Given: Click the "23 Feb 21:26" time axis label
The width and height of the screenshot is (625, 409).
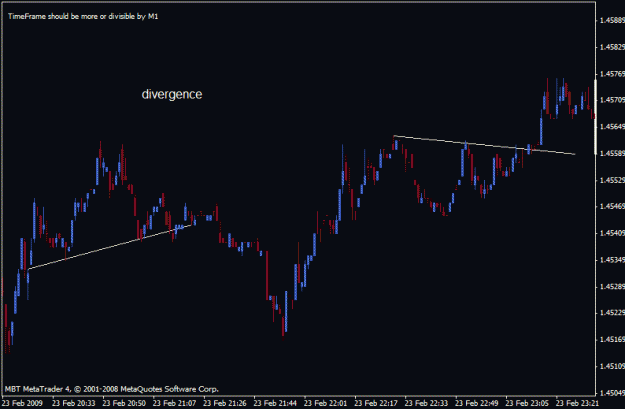Looking at the screenshot, I should coord(225,403).
